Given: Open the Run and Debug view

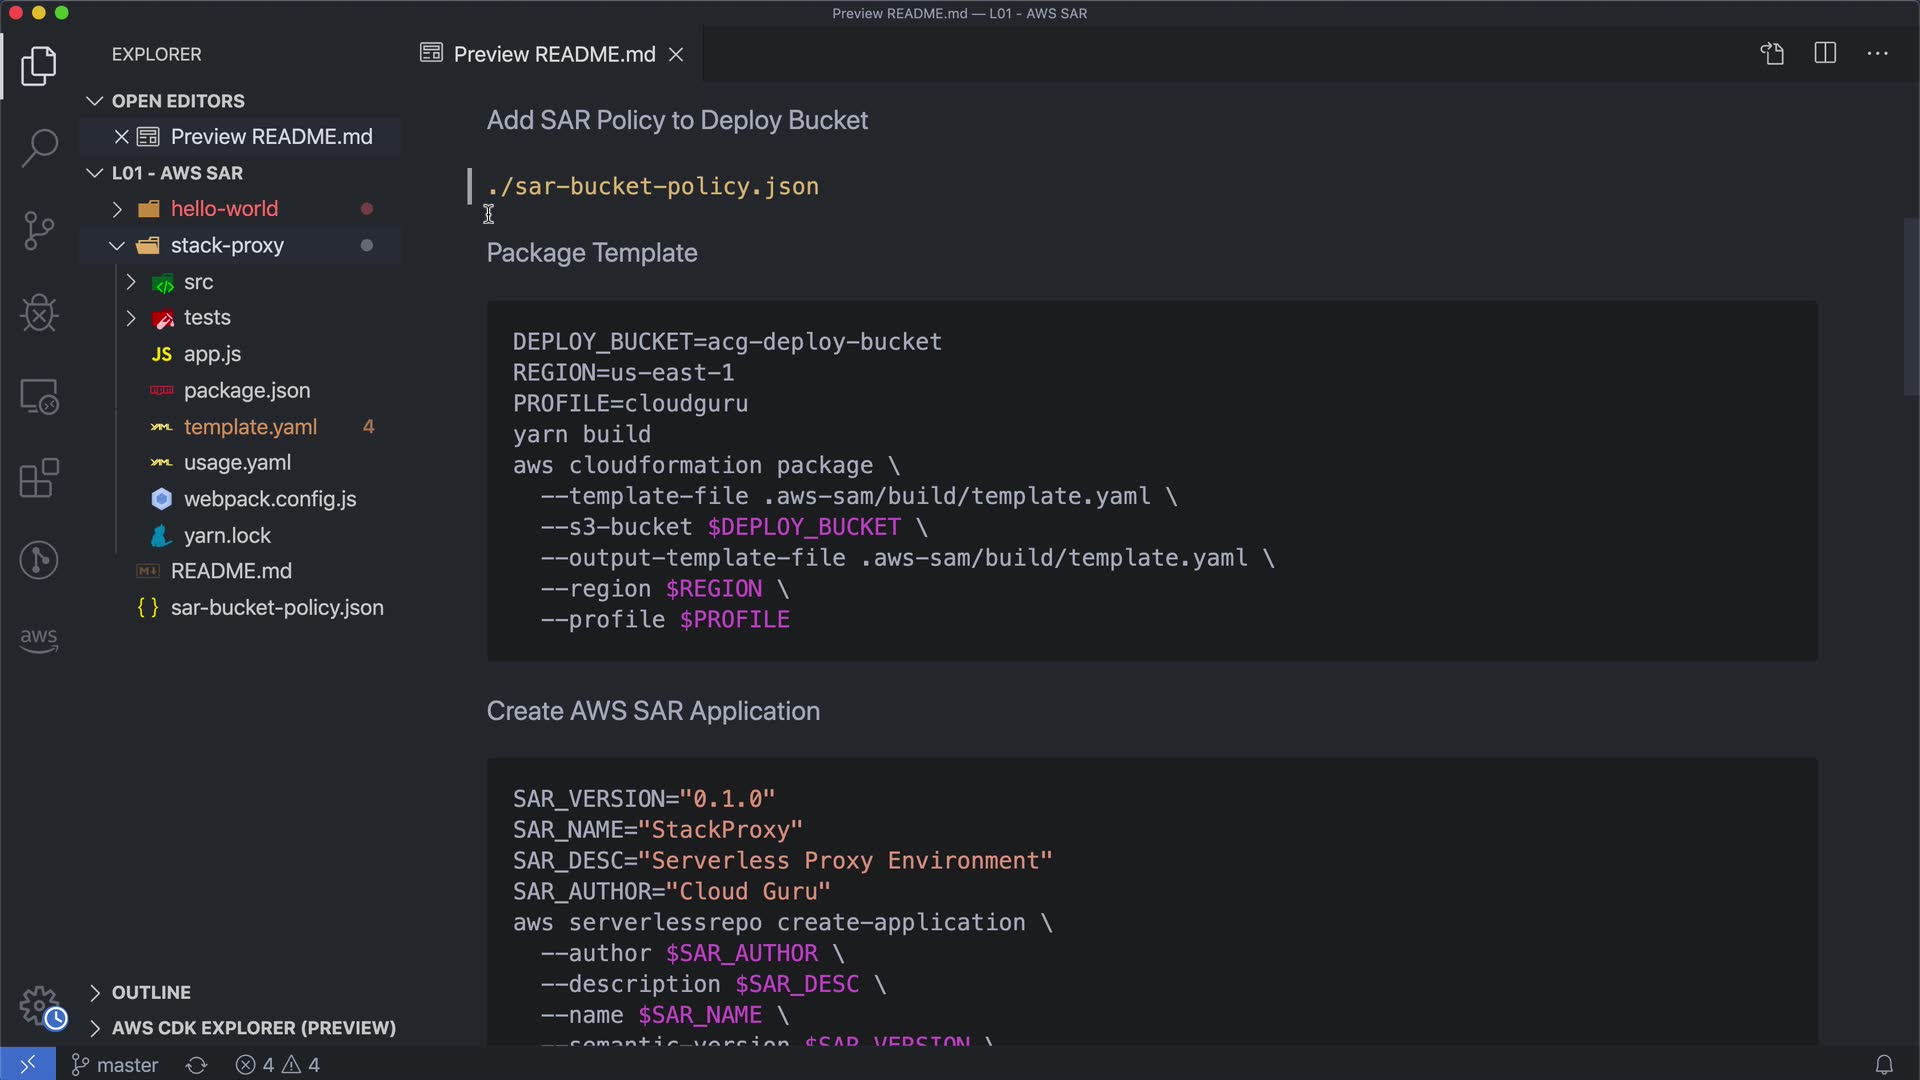Looking at the screenshot, I should point(39,313).
